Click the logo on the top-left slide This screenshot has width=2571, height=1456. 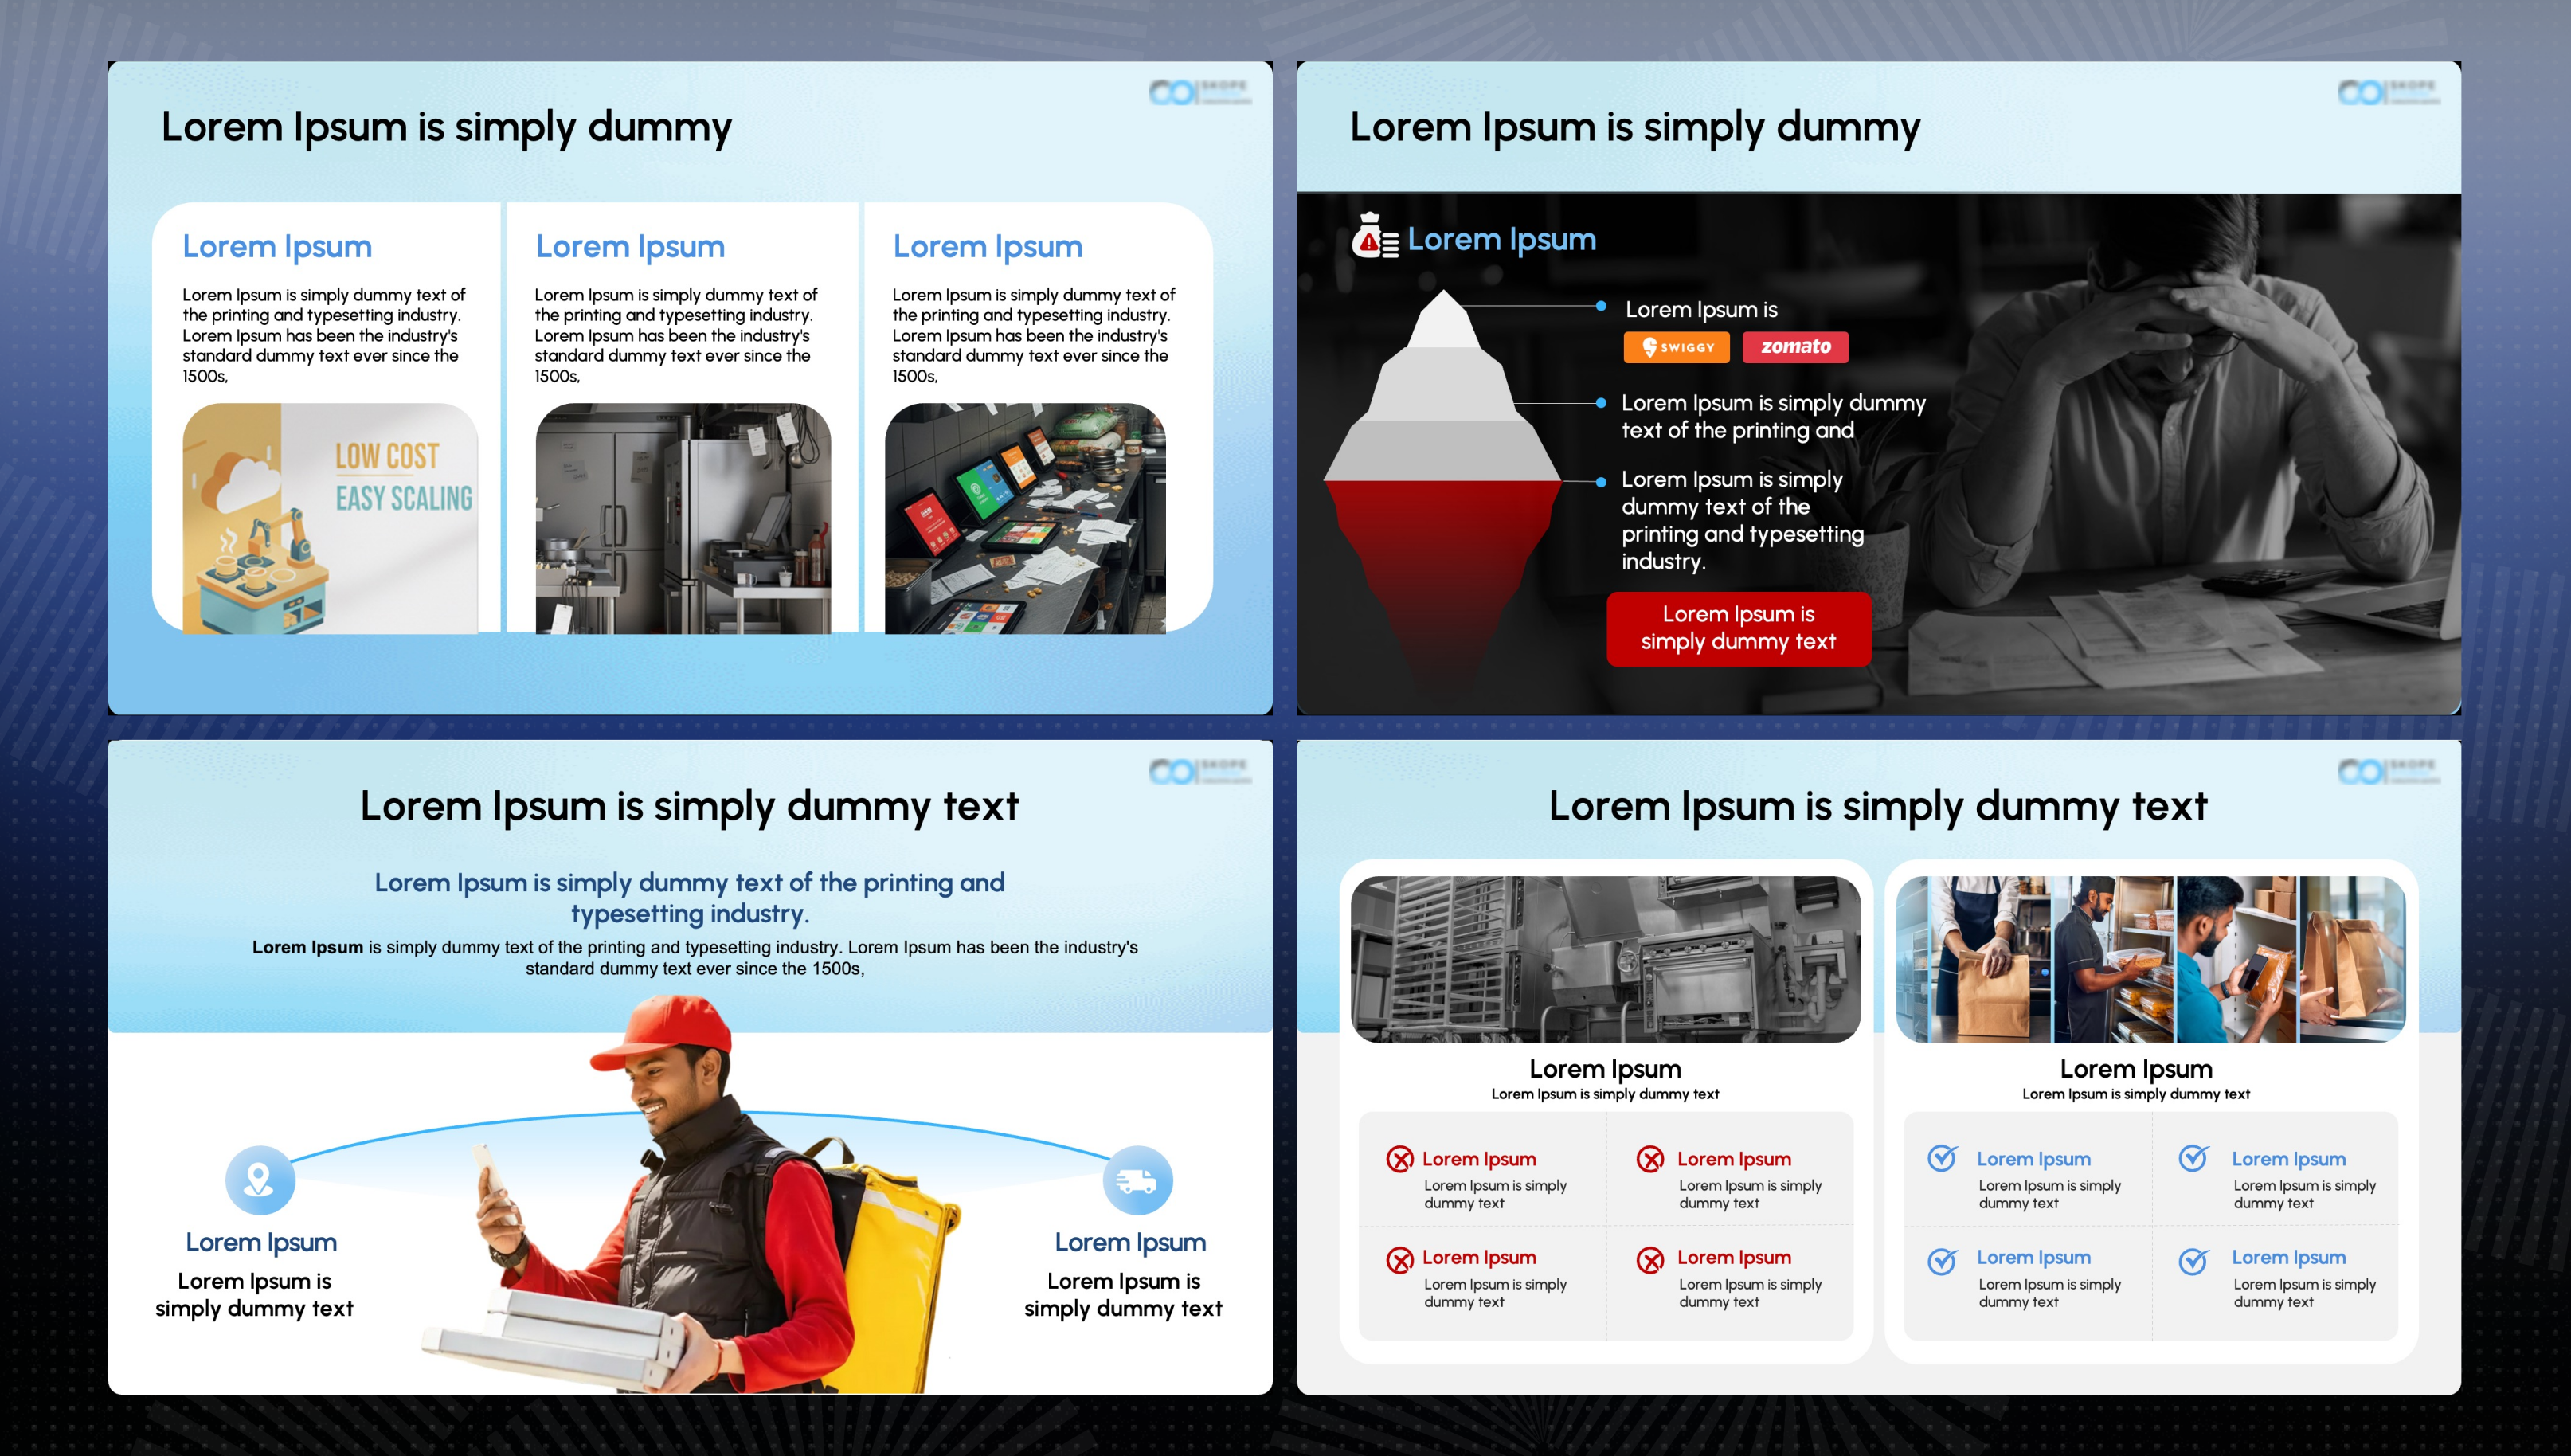pyautogui.click(x=1199, y=92)
